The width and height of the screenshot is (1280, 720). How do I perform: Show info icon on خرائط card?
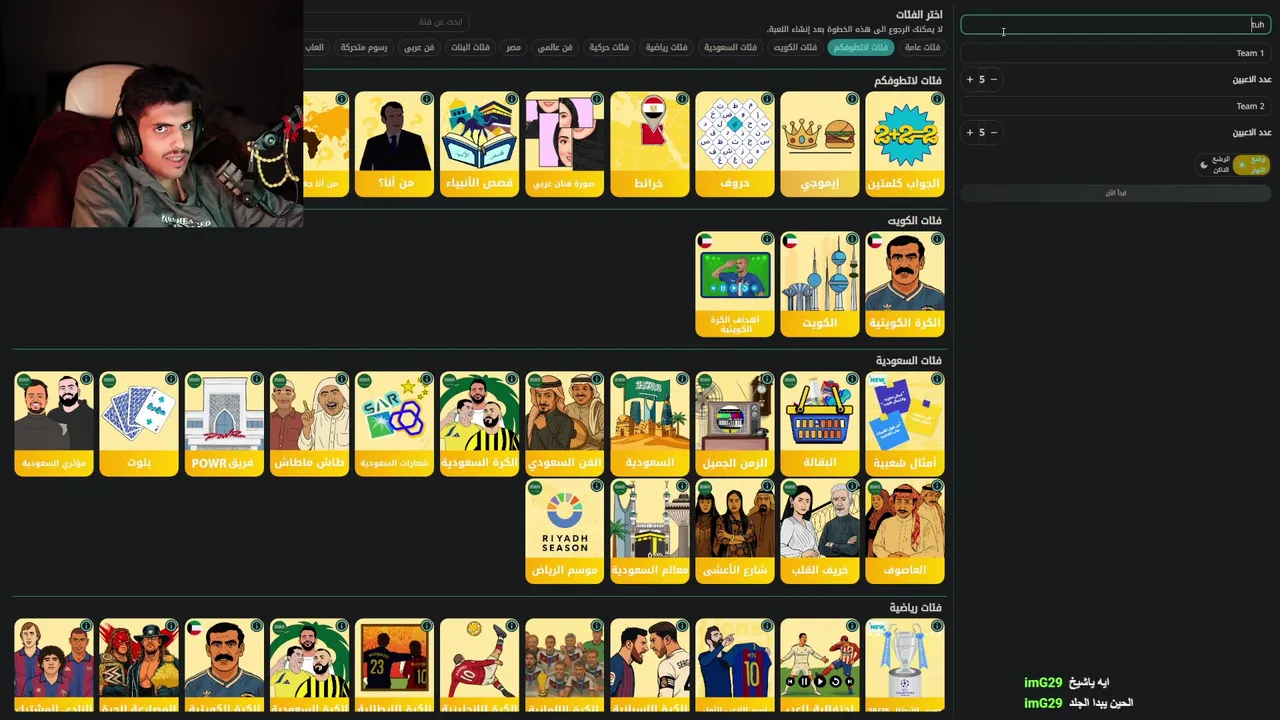click(x=682, y=99)
